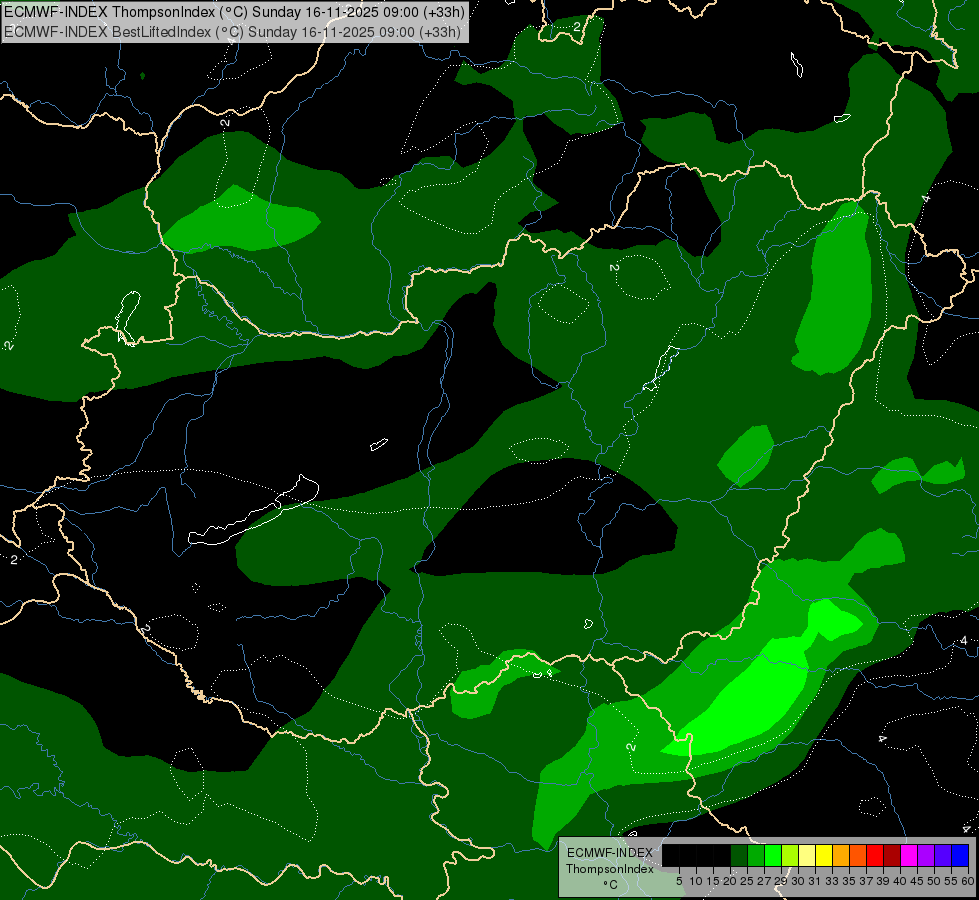Click legend tick value 60
The image size is (979, 900).
coord(968,881)
